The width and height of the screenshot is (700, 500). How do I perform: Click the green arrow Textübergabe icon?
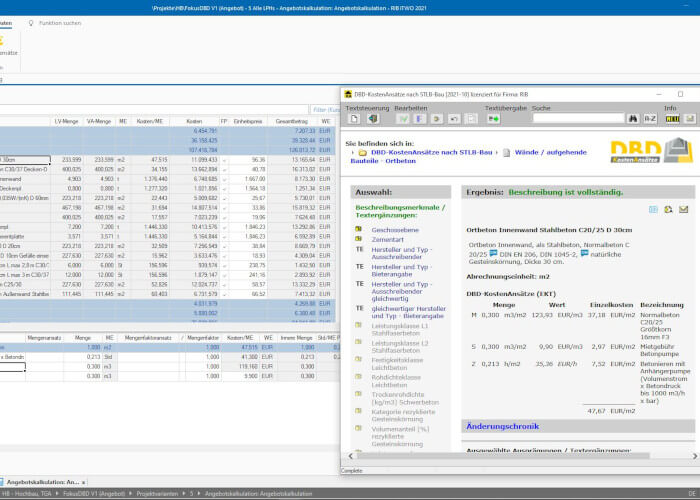tap(493, 119)
